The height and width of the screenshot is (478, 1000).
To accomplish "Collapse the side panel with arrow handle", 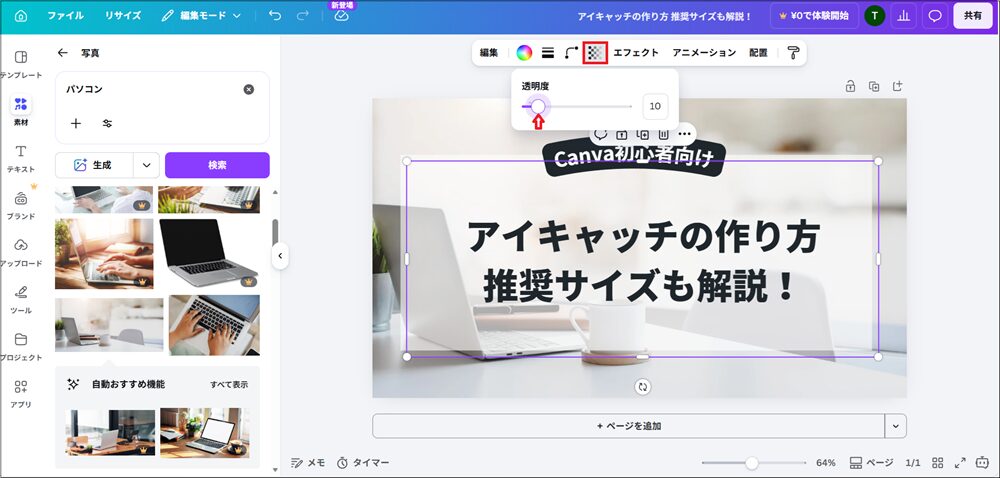I will [279, 256].
